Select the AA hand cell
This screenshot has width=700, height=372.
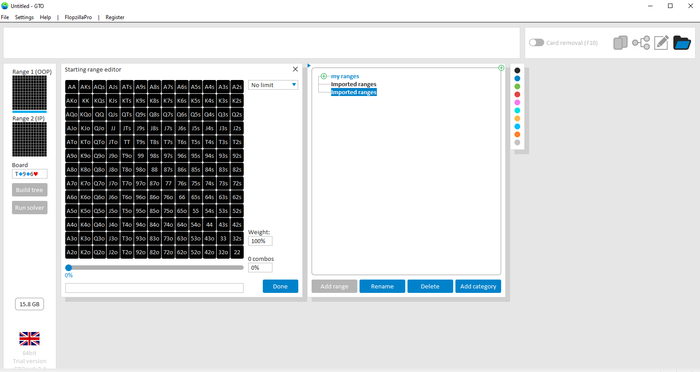coord(72,87)
